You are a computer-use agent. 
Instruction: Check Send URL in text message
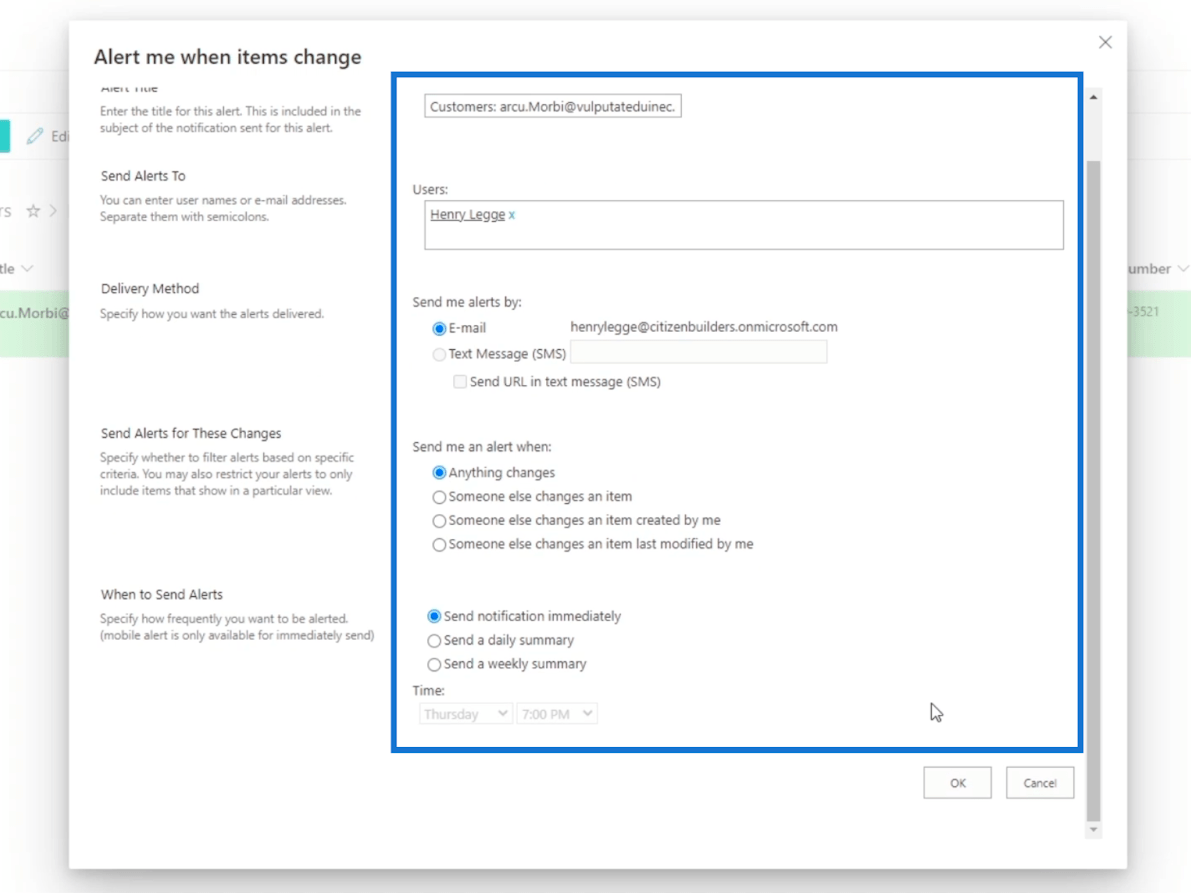click(x=460, y=382)
